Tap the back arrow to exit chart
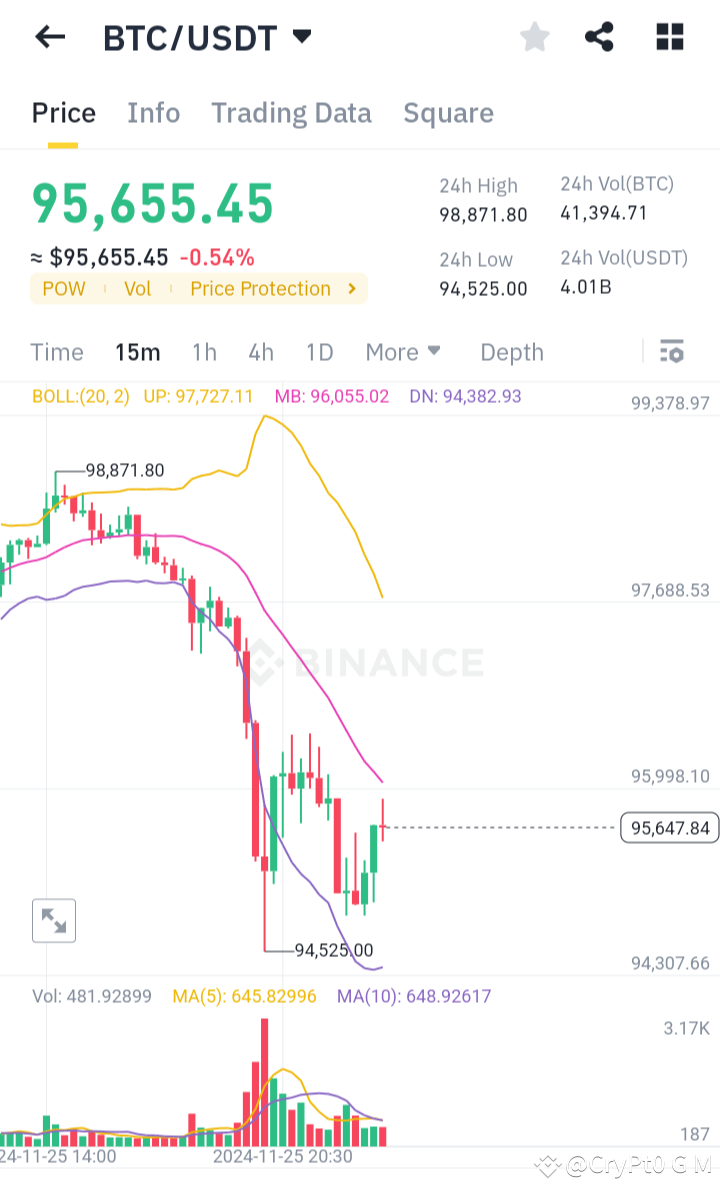The height and width of the screenshot is (1187, 720). pyautogui.click(x=48, y=37)
